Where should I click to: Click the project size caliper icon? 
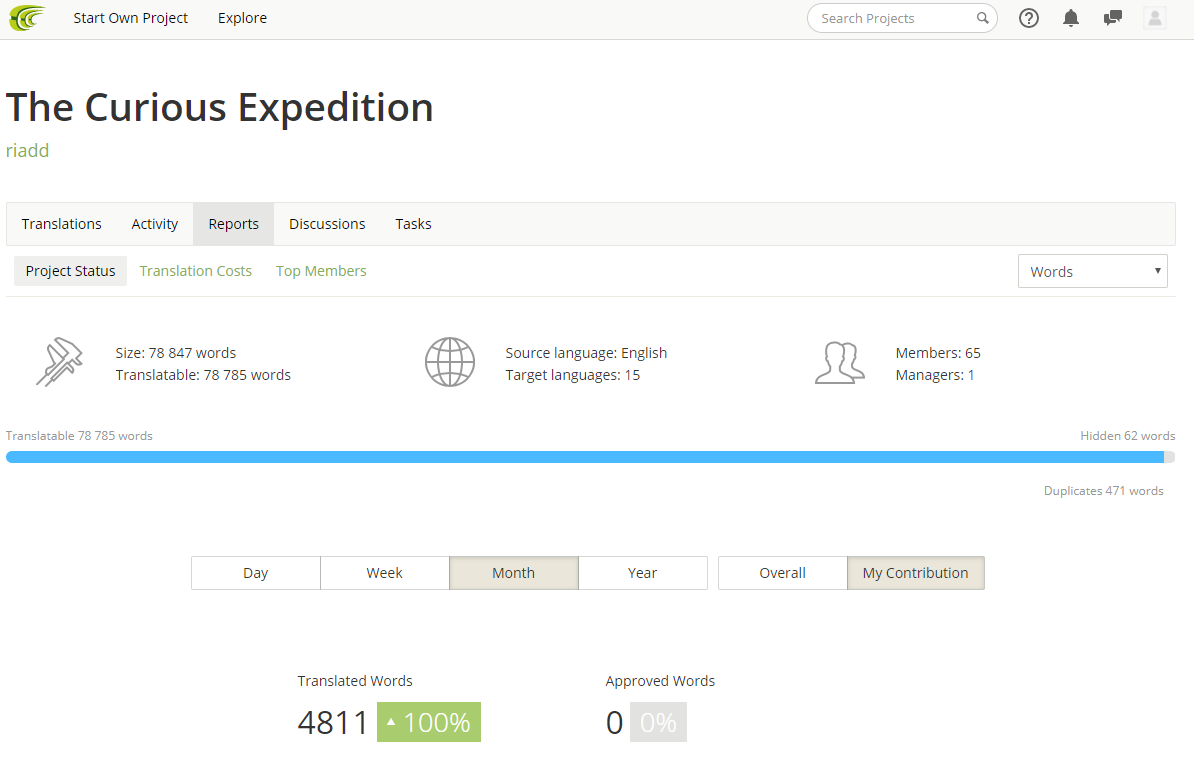coord(59,362)
